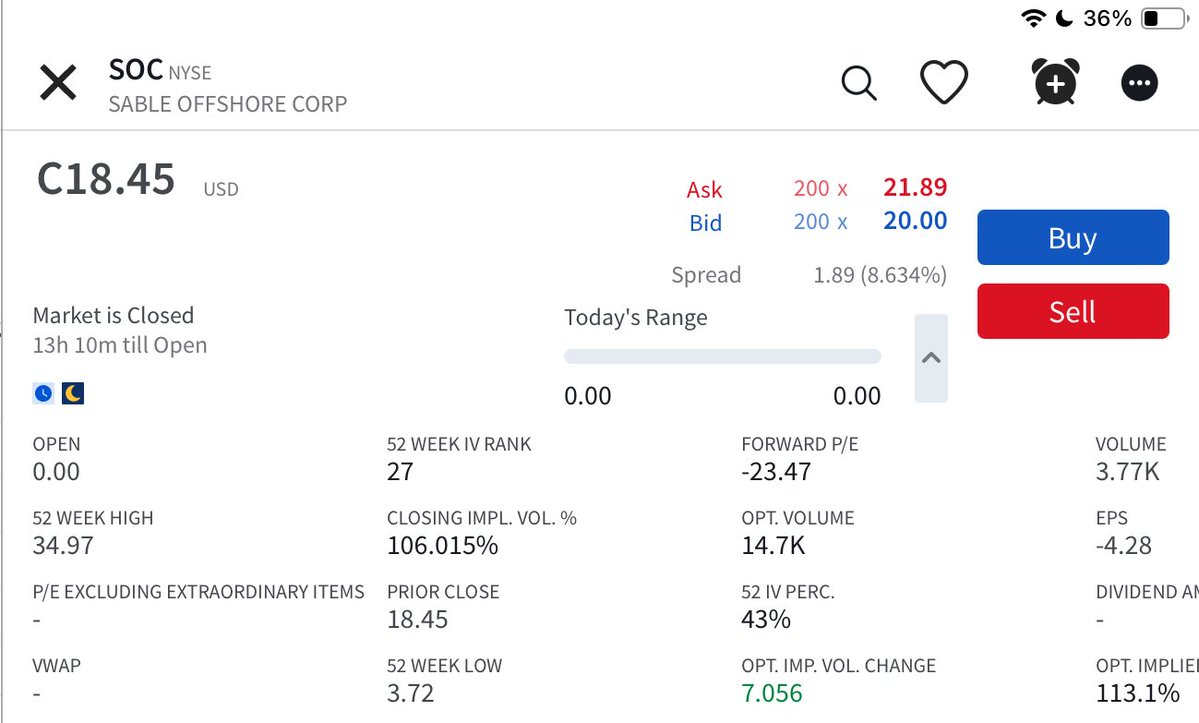This screenshot has width=1199, height=723.
Task: Tap the ask size 200 x
Action: pyautogui.click(x=820, y=188)
